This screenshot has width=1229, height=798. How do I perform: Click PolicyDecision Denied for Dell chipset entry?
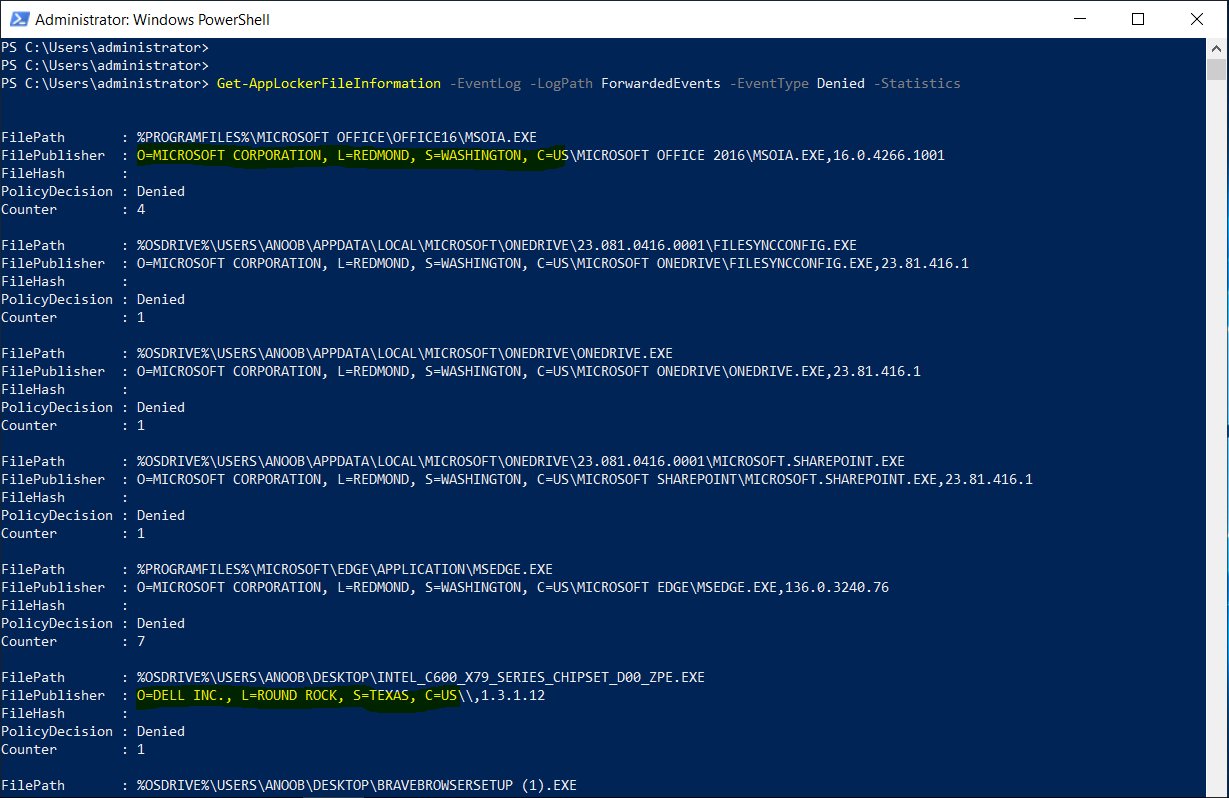[161, 731]
